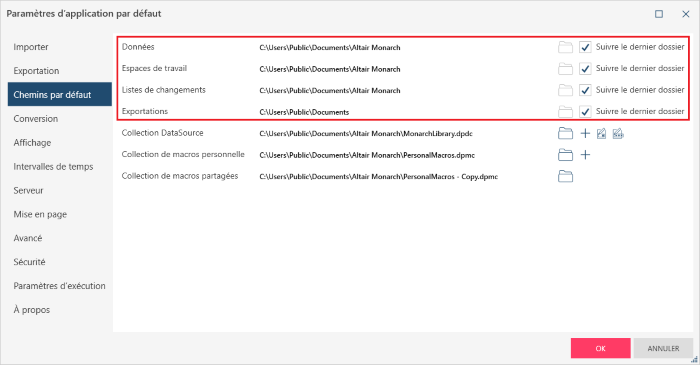Viewport: 700px width, 365px height.
Task: Uncheck Suivre le dernier dossier for Données
Action: tap(585, 47)
